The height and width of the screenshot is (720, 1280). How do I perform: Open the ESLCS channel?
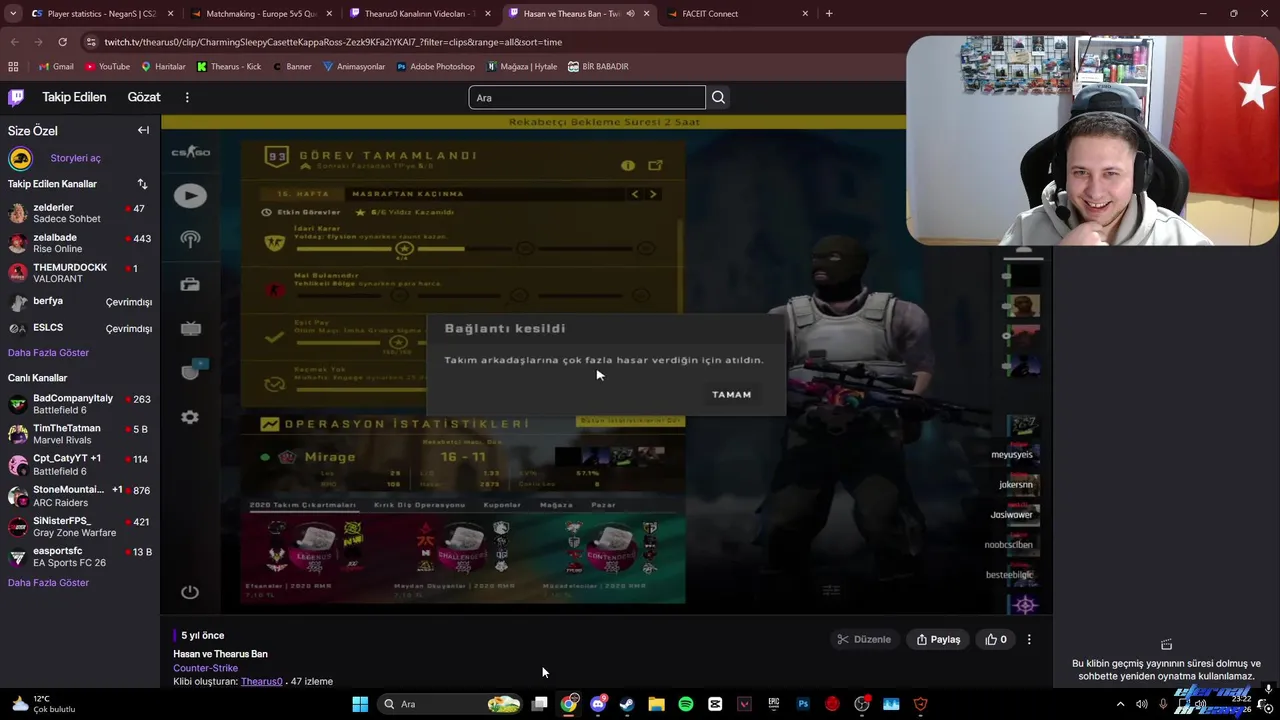(x=80, y=328)
